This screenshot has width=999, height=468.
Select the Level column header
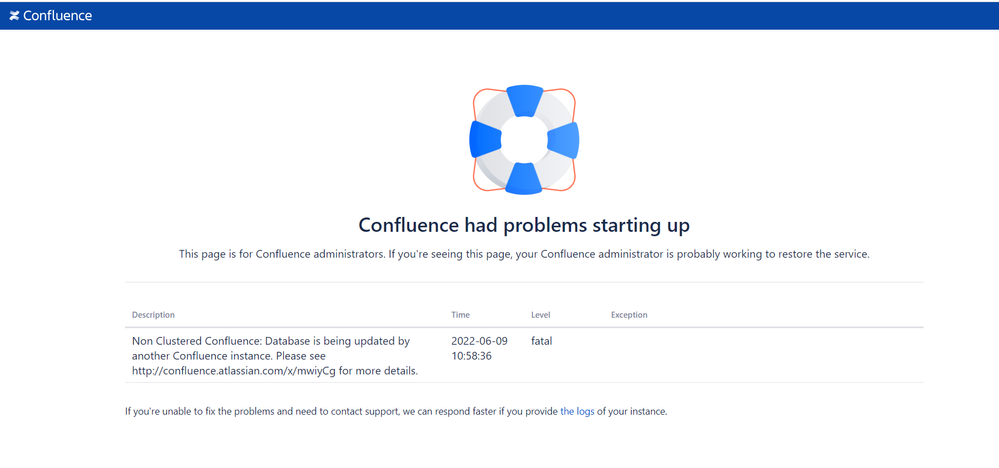click(540, 315)
